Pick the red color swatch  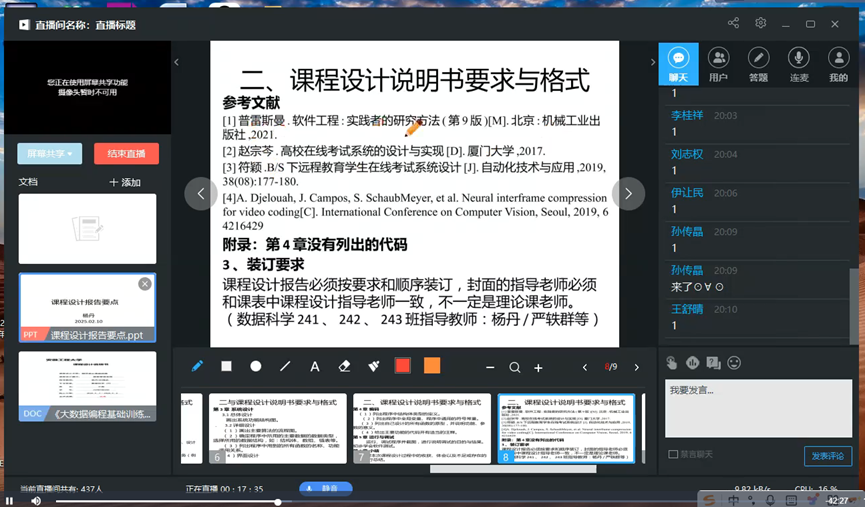(403, 367)
